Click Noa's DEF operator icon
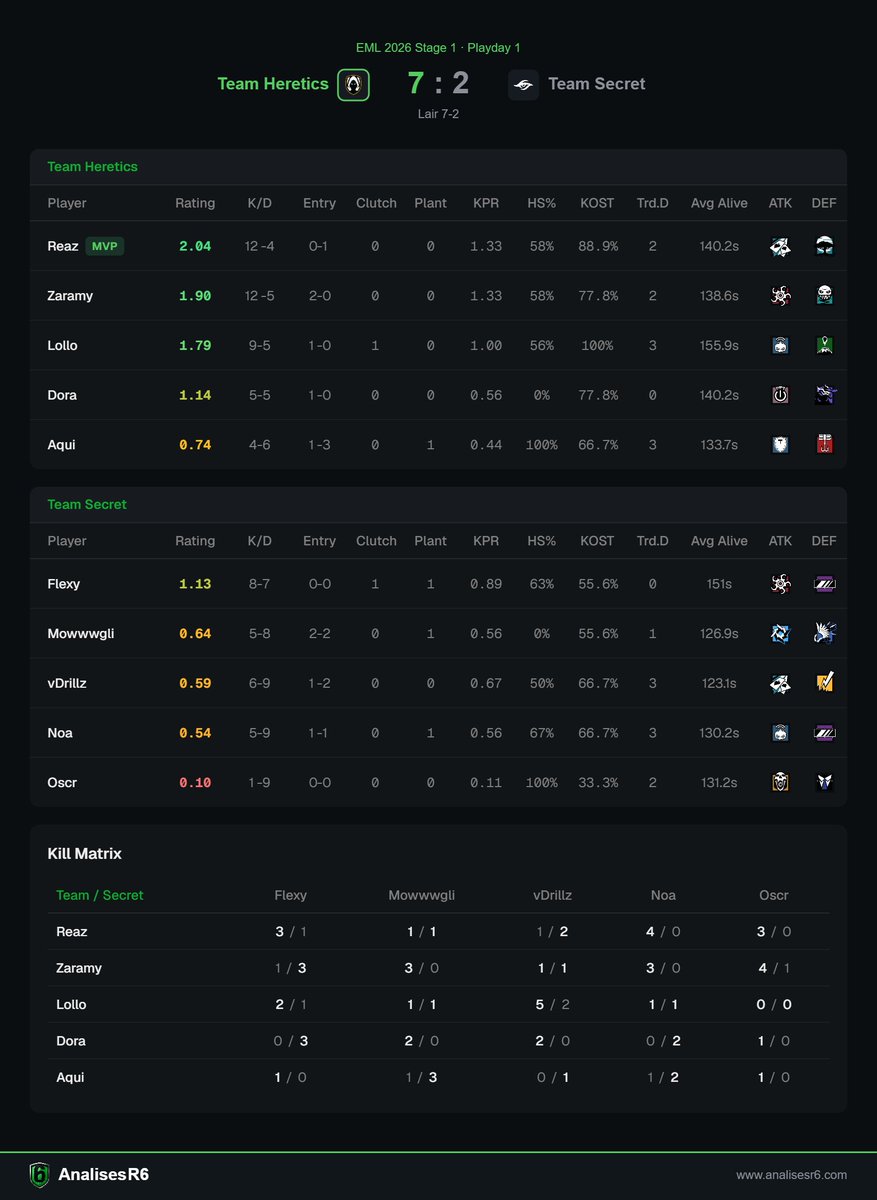The width and height of the screenshot is (877, 1200). 824,733
